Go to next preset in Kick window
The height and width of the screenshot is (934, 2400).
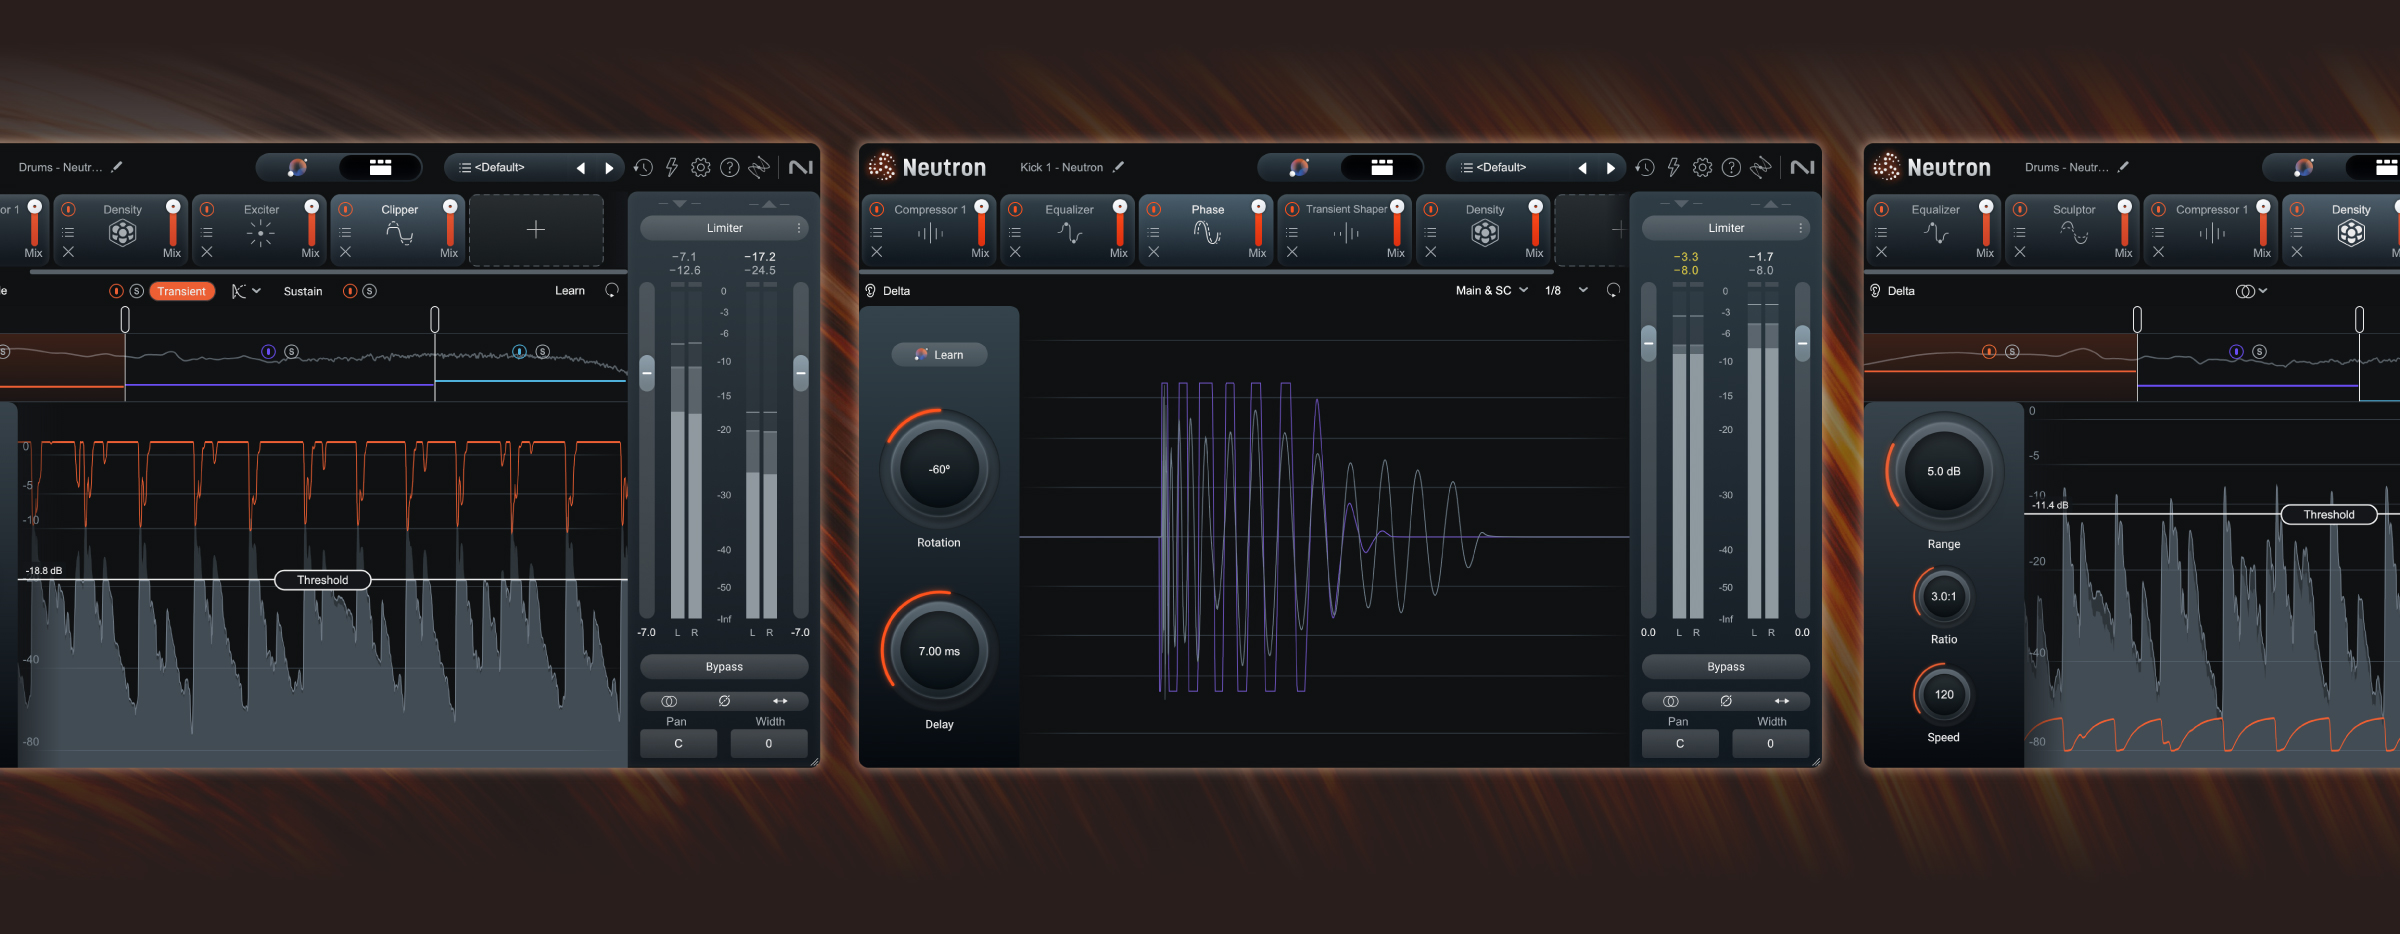(1610, 168)
